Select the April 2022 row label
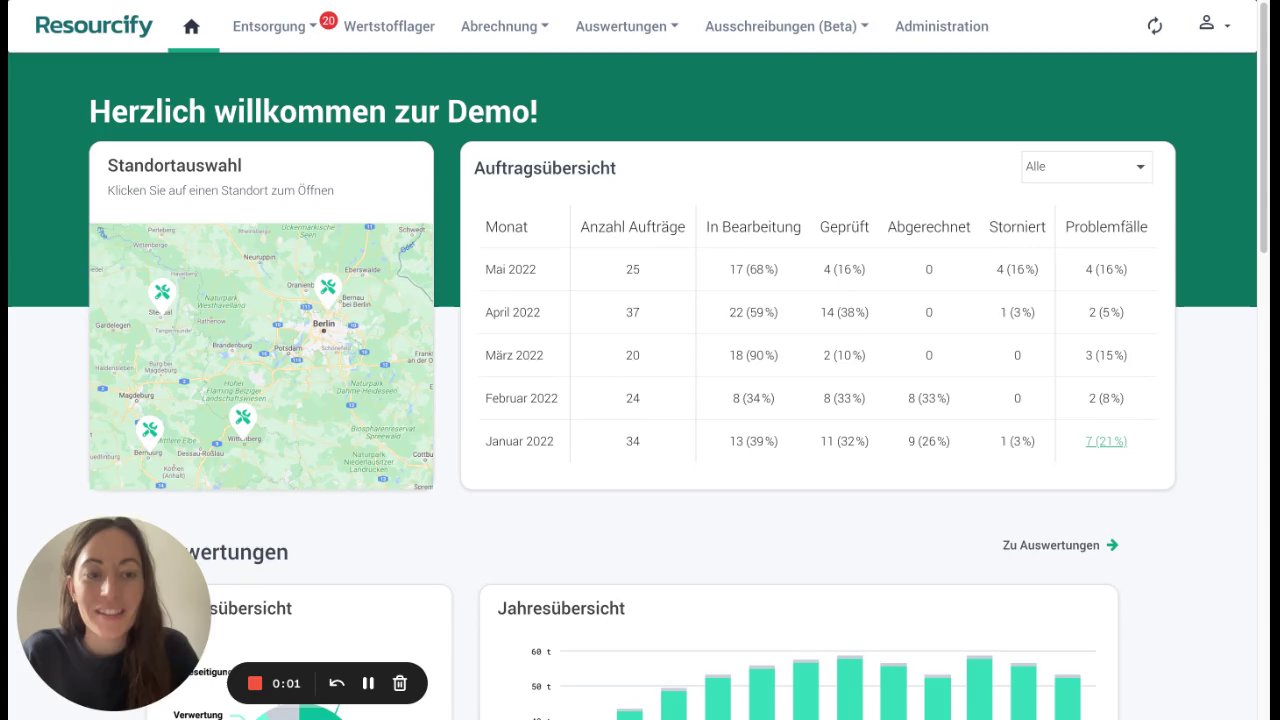Image resolution: width=1280 pixels, height=720 pixels. tap(513, 312)
